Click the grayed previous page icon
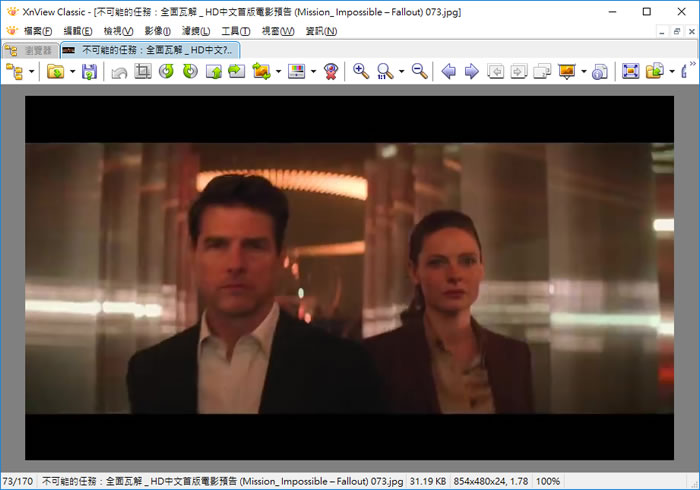Screen dimensions: 700x490 coord(496,71)
